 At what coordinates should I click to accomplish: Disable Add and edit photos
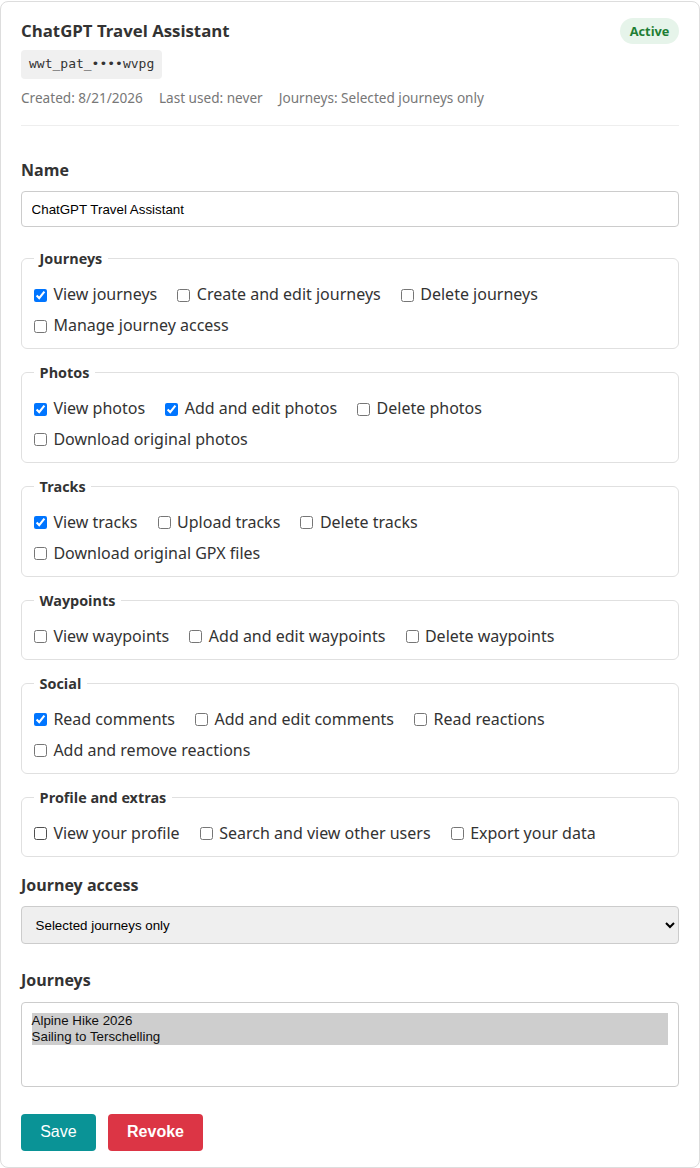pyautogui.click(x=171, y=409)
